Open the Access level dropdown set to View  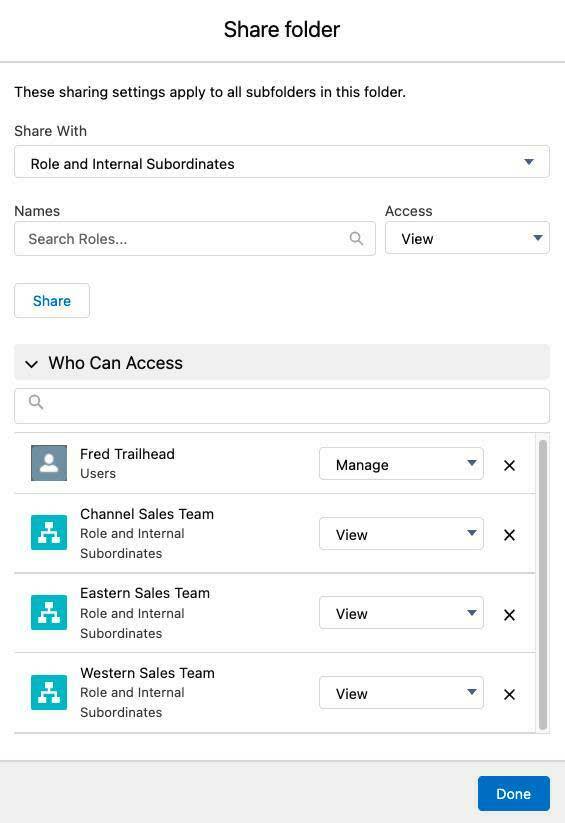point(467,238)
